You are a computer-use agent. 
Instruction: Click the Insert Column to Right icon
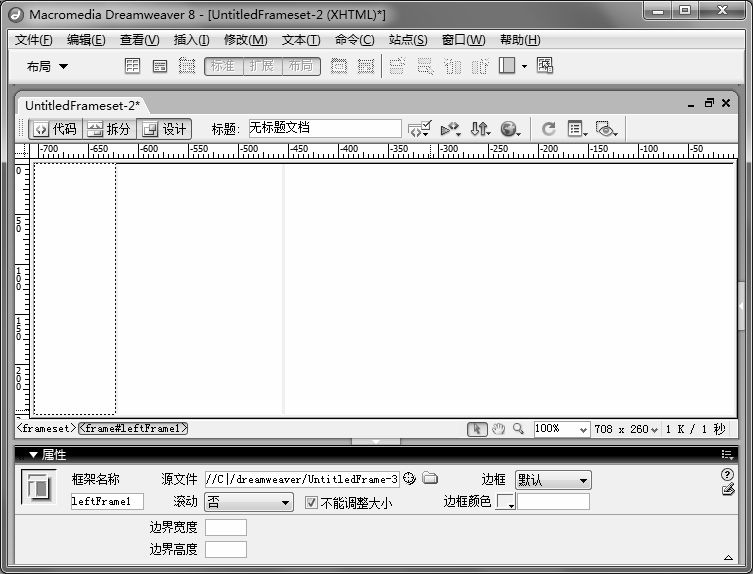coord(480,66)
